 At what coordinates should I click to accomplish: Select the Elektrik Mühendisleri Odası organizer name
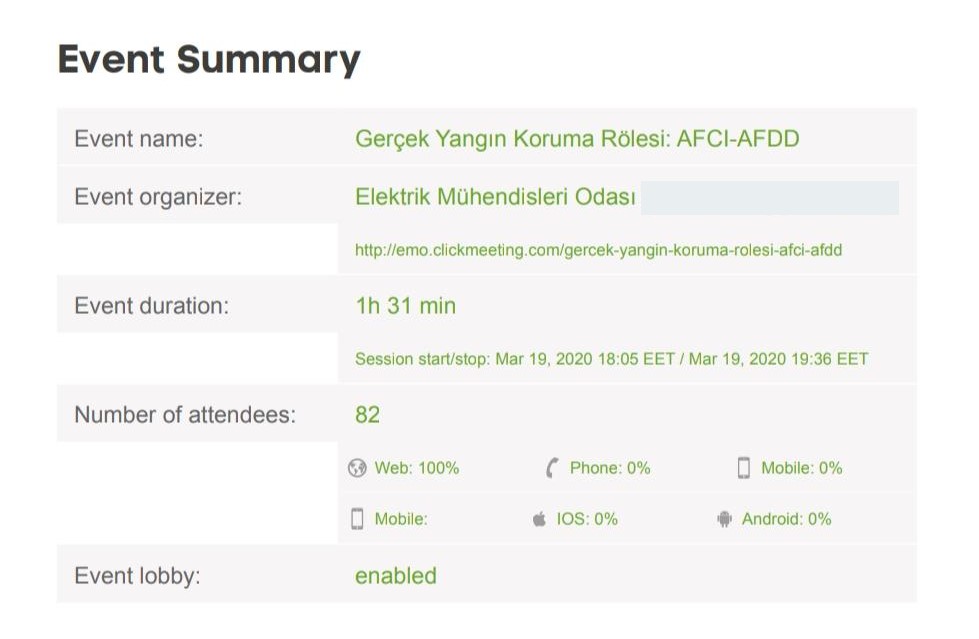pyautogui.click(x=495, y=197)
